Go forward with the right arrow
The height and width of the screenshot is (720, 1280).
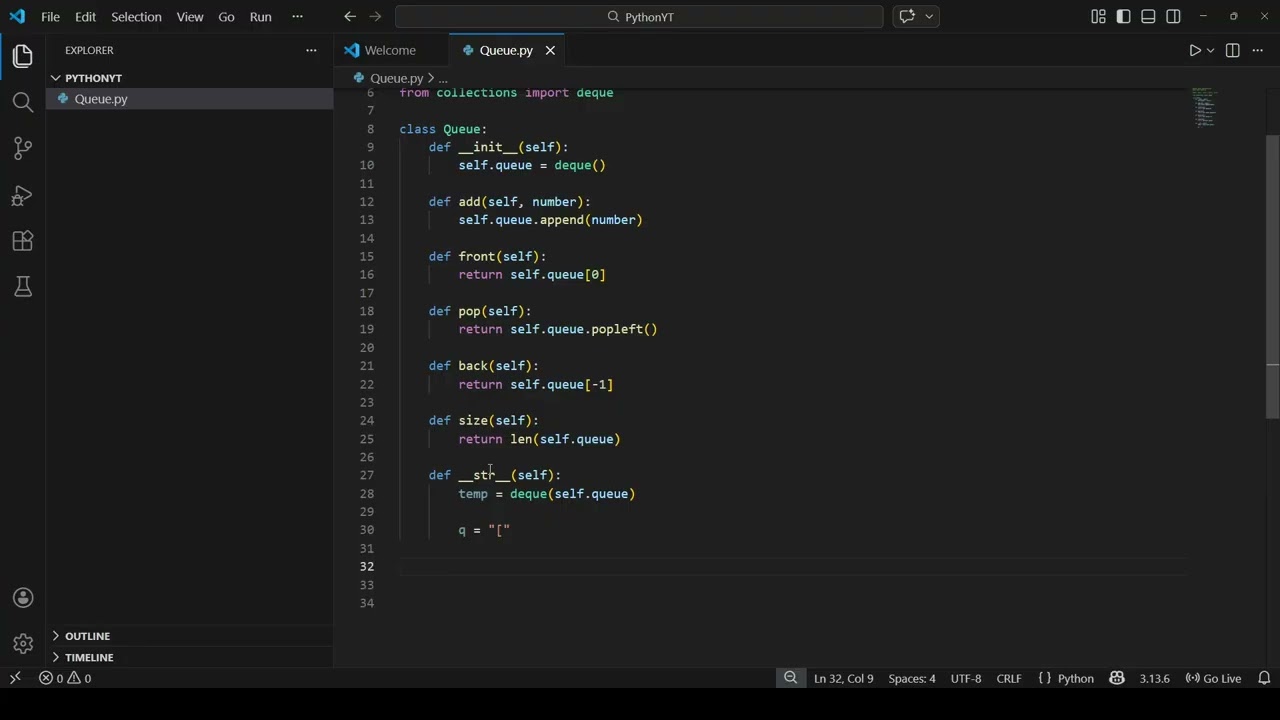tap(376, 16)
